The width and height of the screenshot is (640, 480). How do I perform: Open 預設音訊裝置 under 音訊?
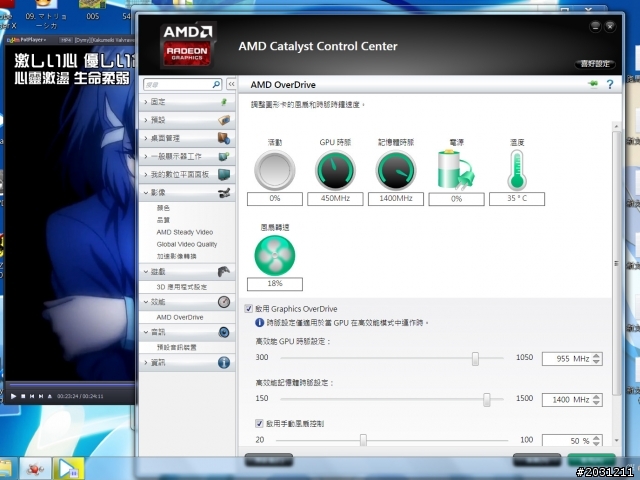(x=177, y=347)
